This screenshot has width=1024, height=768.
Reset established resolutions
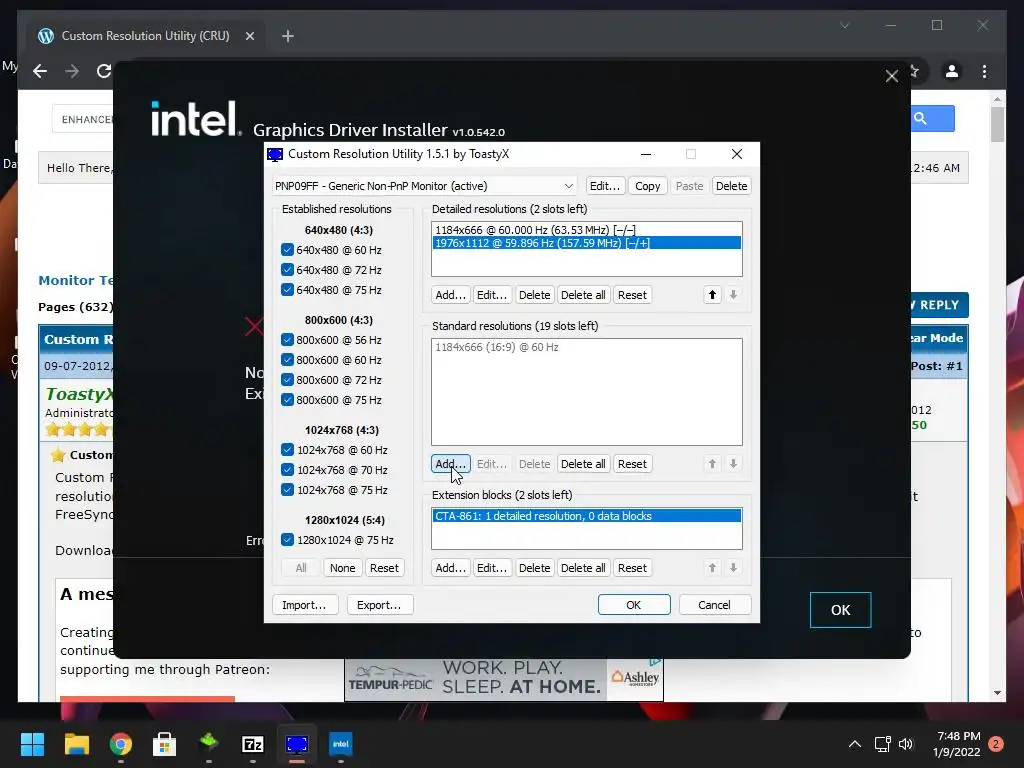(384, 568)
